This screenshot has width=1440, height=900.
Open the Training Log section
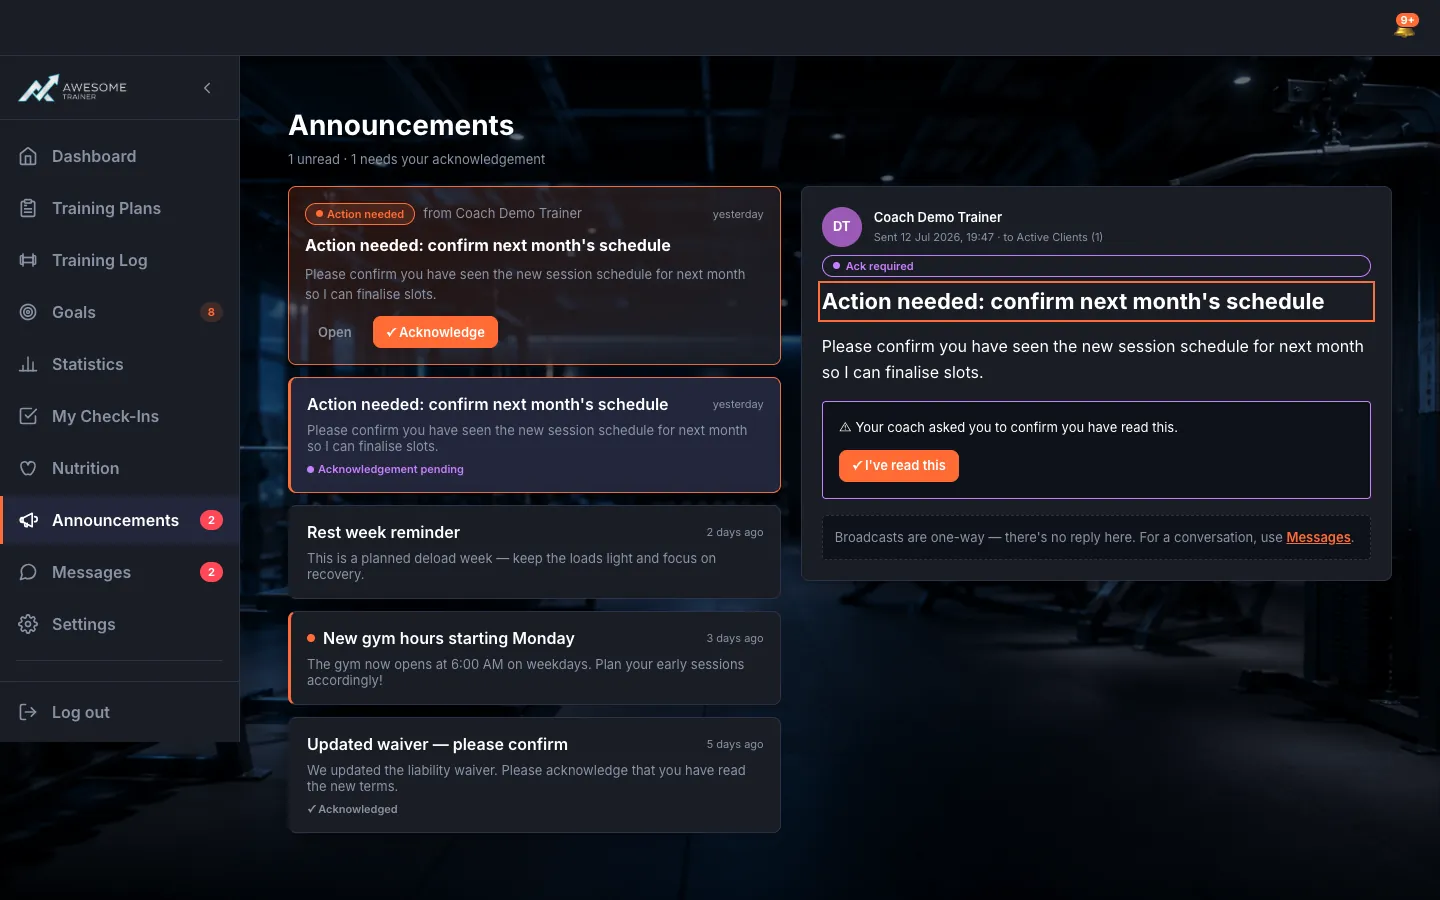[120, 260]
